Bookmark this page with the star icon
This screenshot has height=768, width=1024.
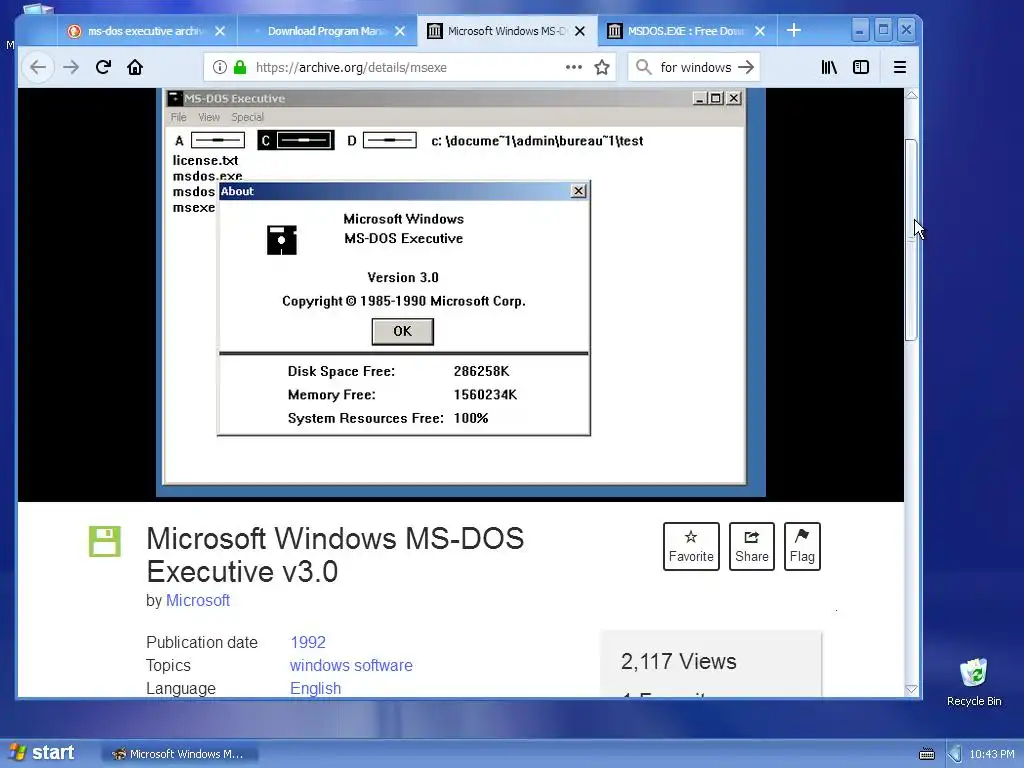pos(602,67)
